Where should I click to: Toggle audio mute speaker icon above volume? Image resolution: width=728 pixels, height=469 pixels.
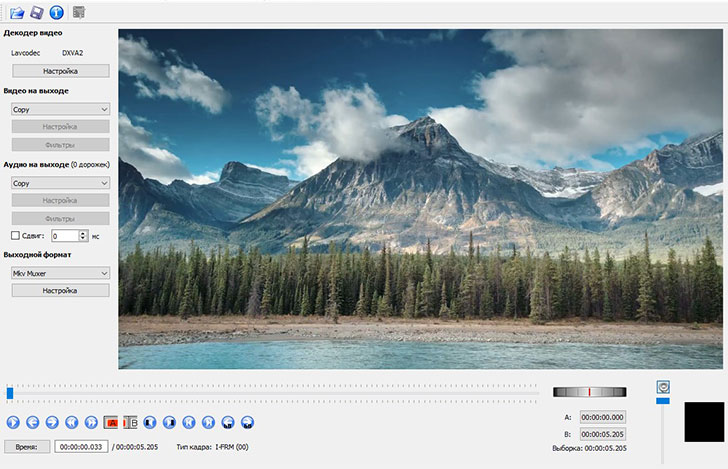point(662,387)
